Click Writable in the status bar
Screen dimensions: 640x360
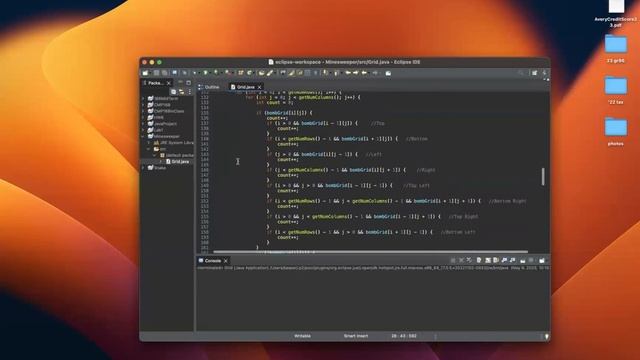tap(302, 336)
